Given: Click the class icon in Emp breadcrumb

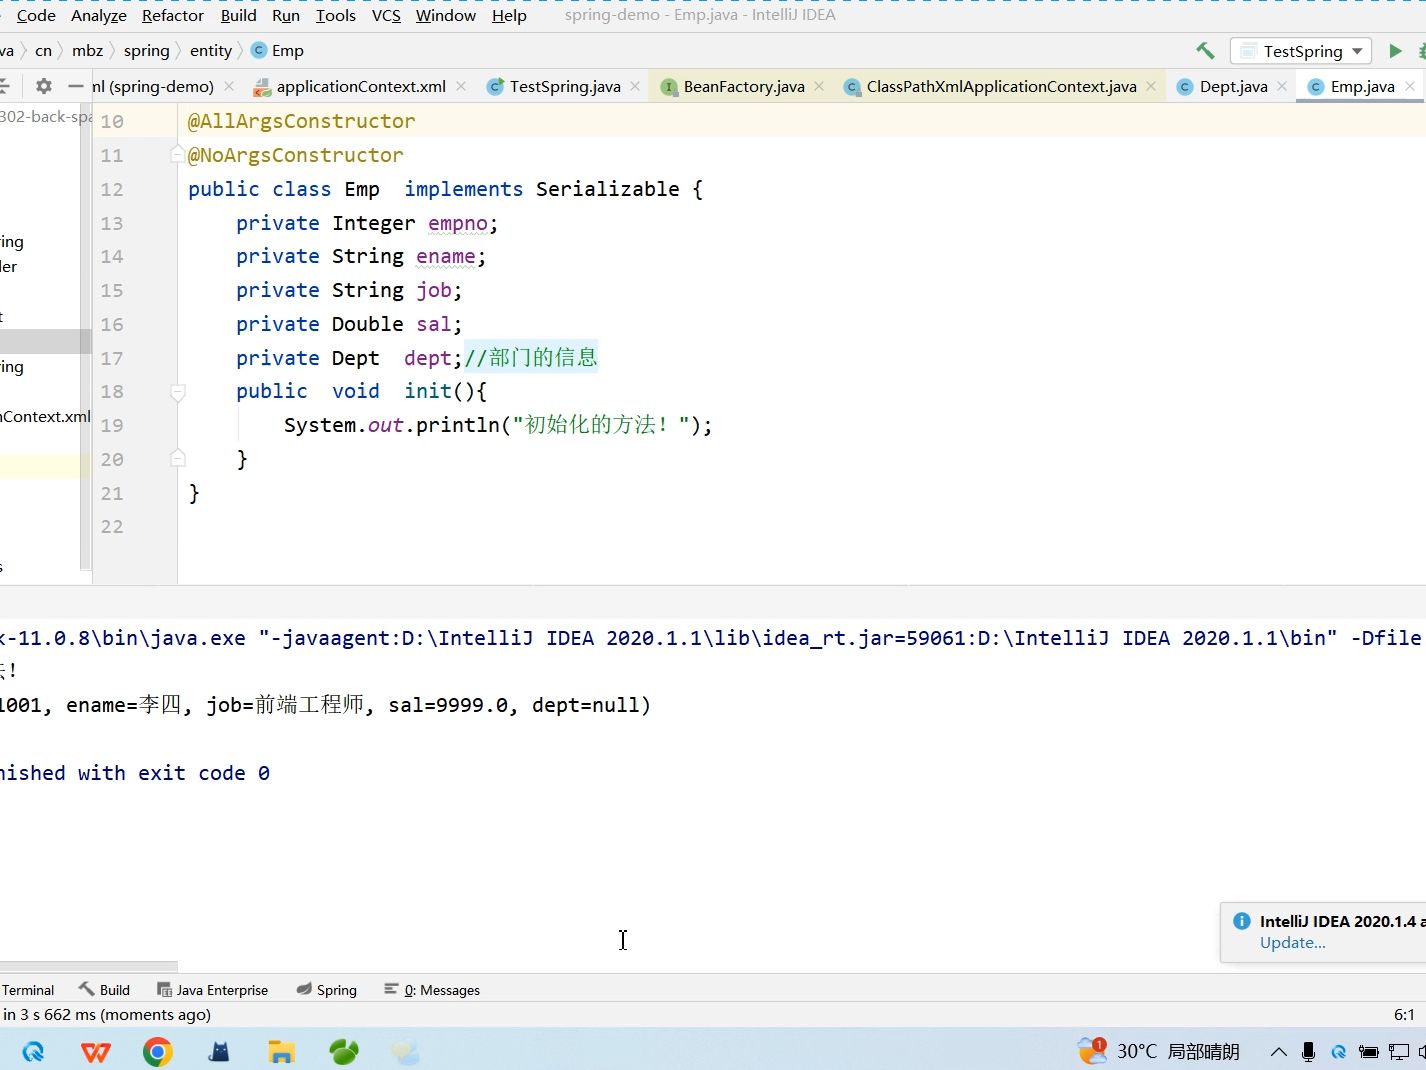Looking at the screenshot, I should pos(259,50).
